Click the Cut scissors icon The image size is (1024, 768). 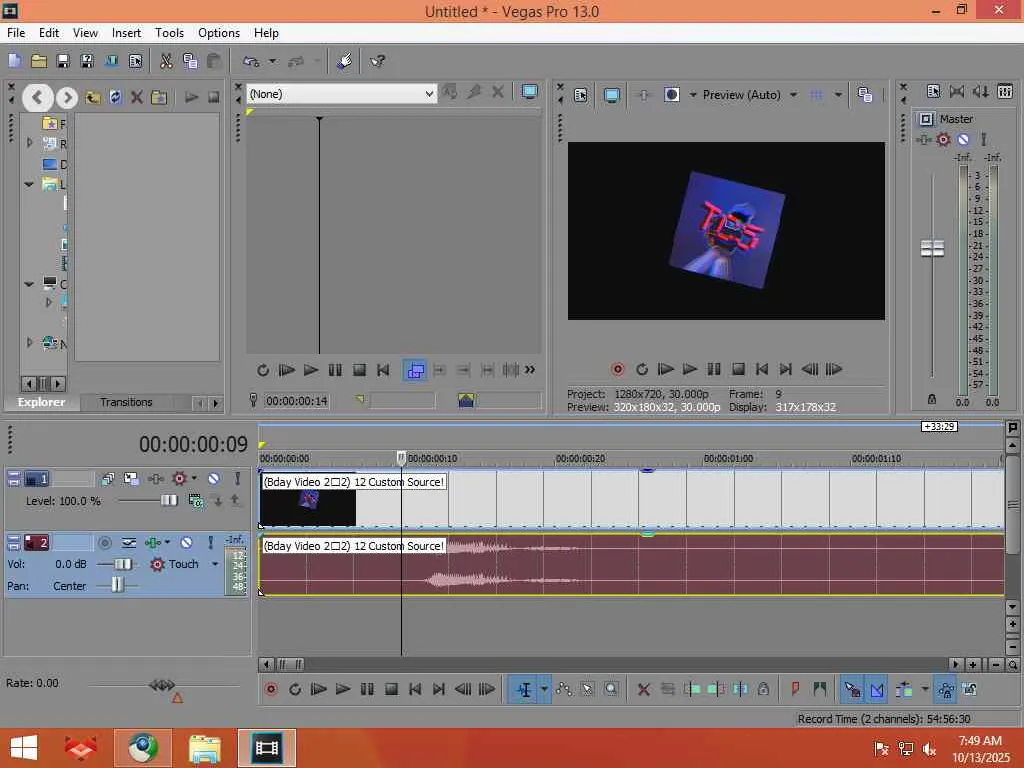coord(166,61)
